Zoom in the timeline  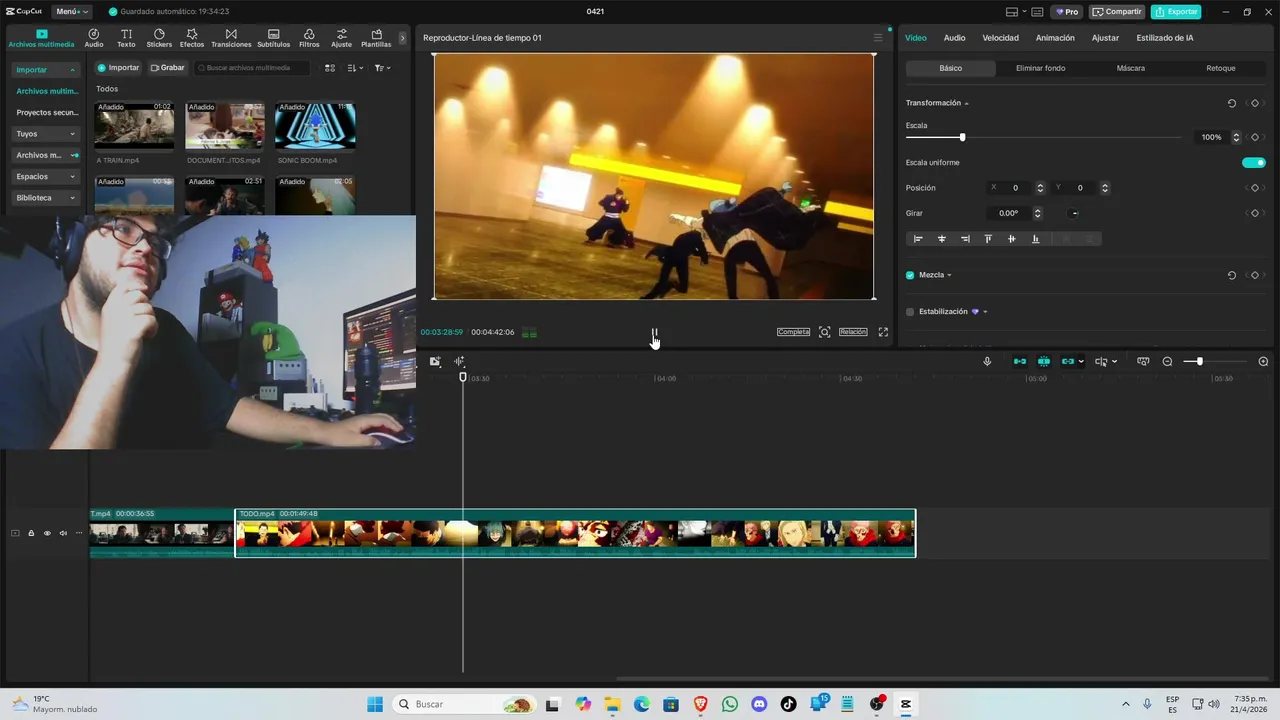point(1263,361)
